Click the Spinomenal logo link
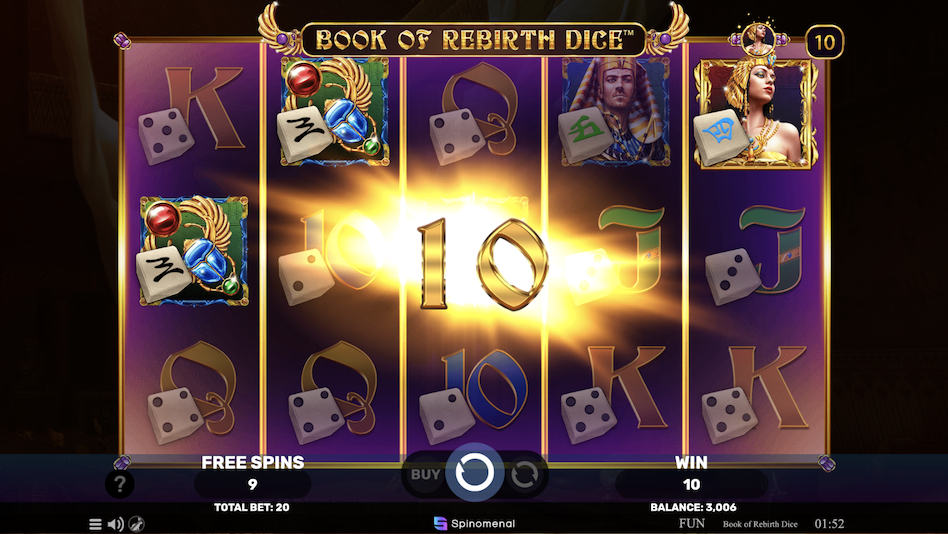This screenshot has height=534, width=948. pyautogui.click(x=475, y=523)
